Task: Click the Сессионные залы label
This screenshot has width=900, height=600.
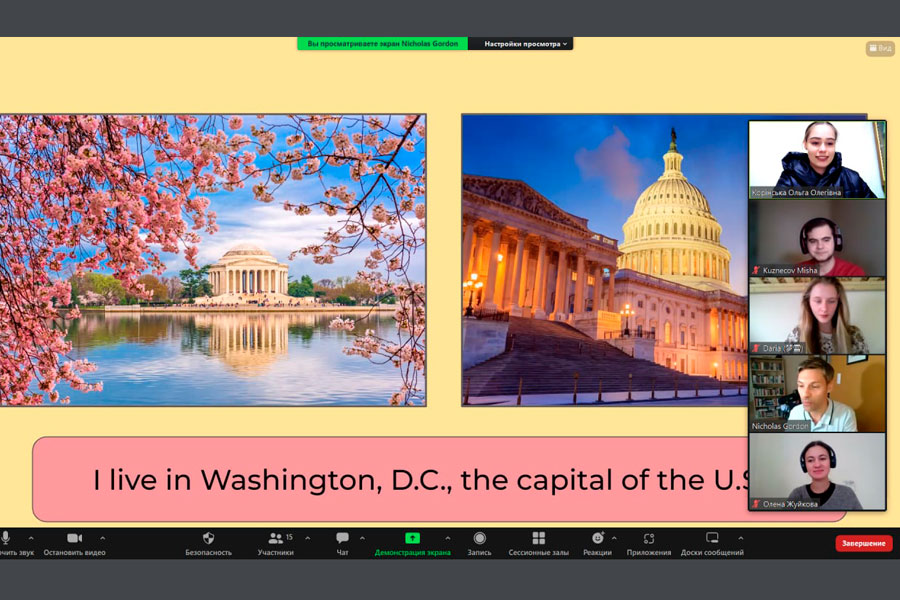Action: pyautogui.click(x=538, y=552)
